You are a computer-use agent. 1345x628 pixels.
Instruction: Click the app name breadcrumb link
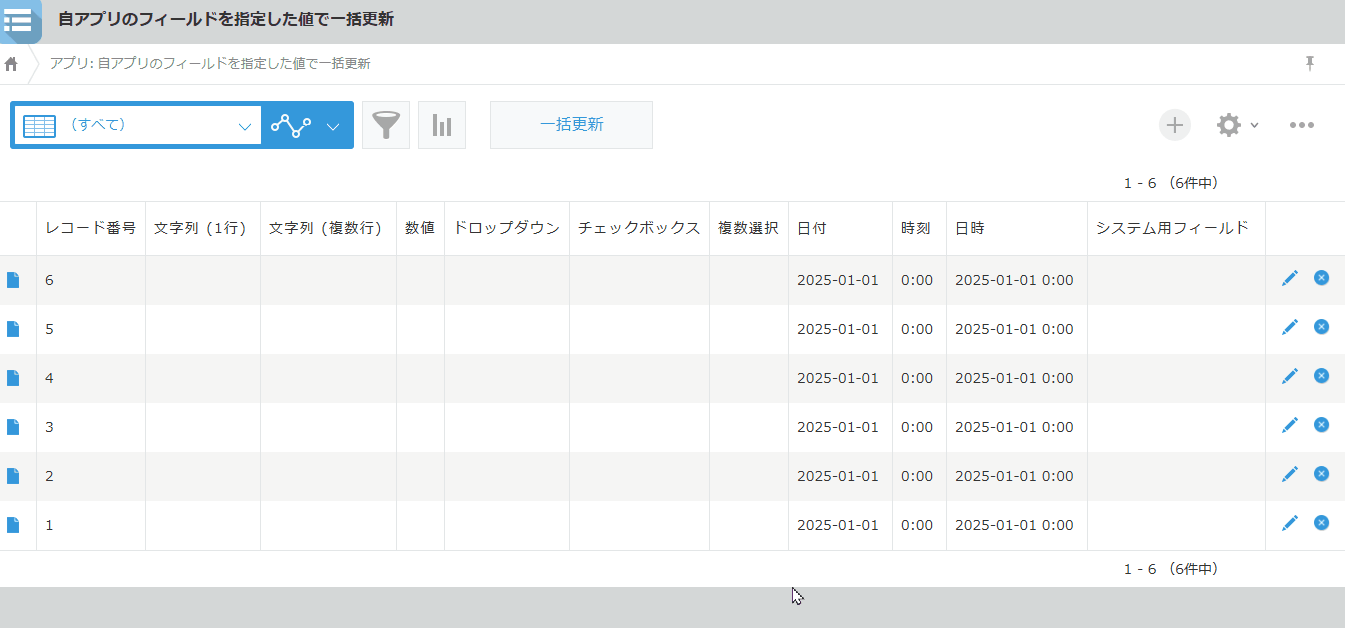coord(210,64)
